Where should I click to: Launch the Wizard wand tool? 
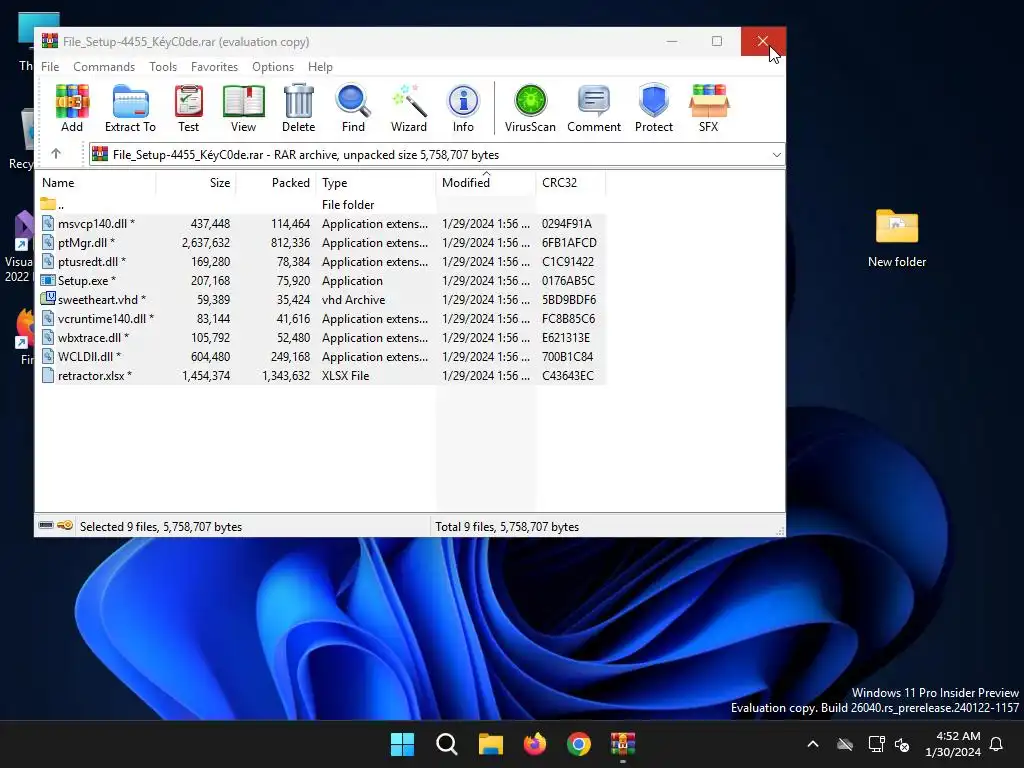[409, 108]
